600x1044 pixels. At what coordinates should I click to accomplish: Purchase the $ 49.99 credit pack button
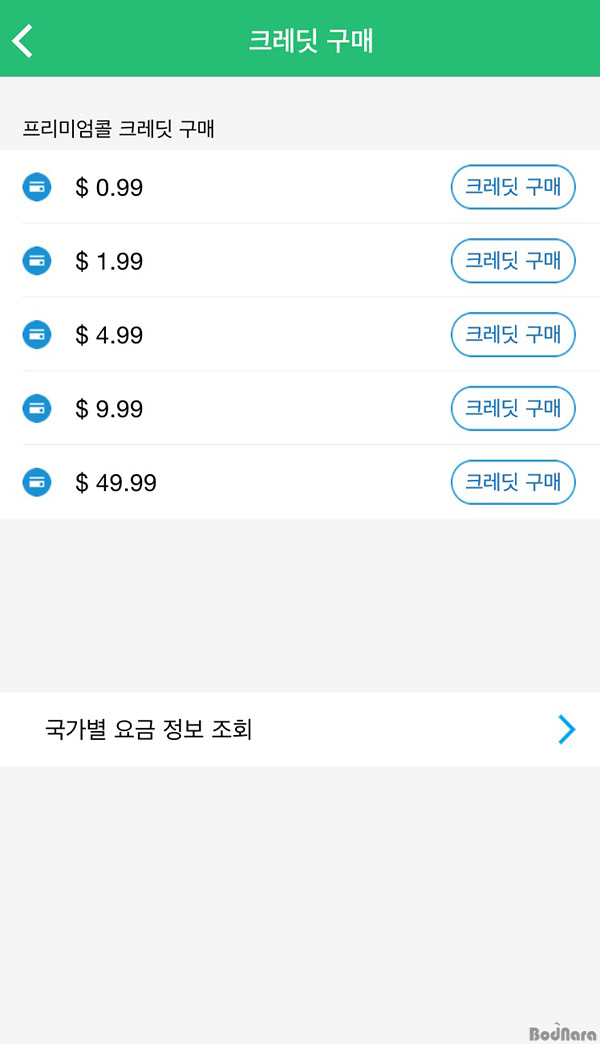pyautogui.click(x=513, y=483)
